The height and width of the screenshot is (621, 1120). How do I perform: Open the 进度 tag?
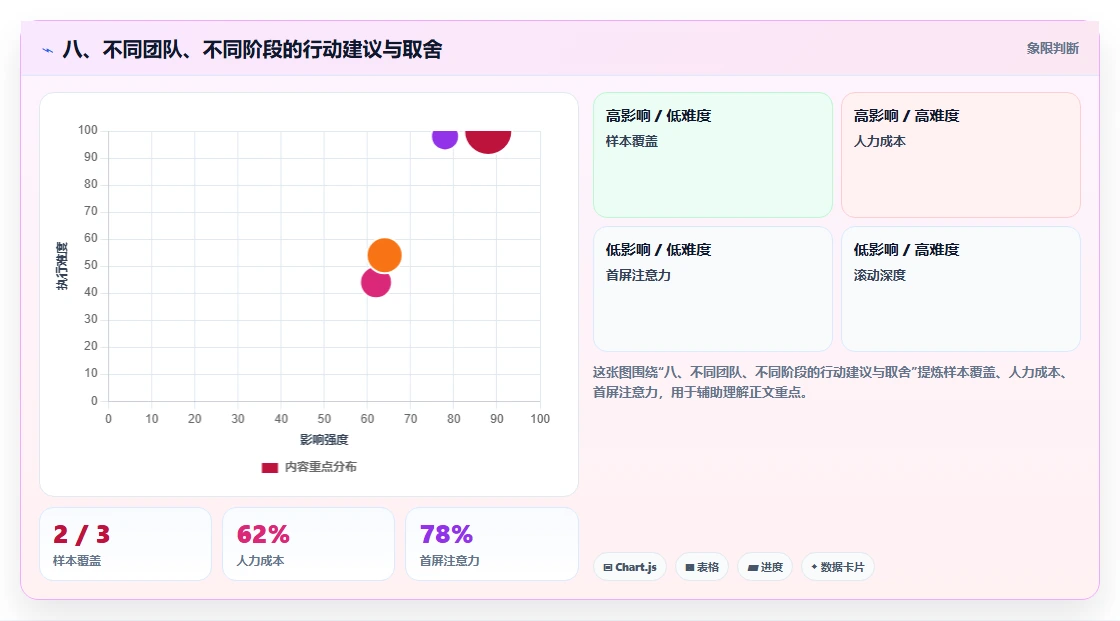[x=765, y=567]
